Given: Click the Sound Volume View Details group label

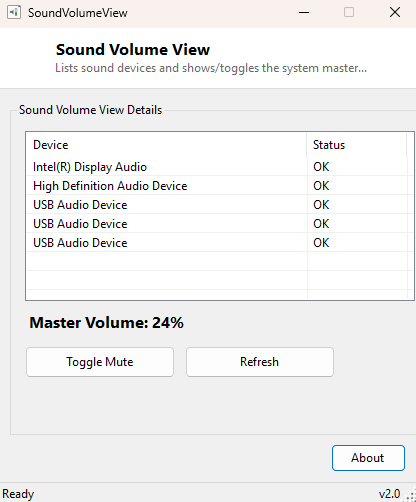Looking at the screenshot, I should point(90,110).
